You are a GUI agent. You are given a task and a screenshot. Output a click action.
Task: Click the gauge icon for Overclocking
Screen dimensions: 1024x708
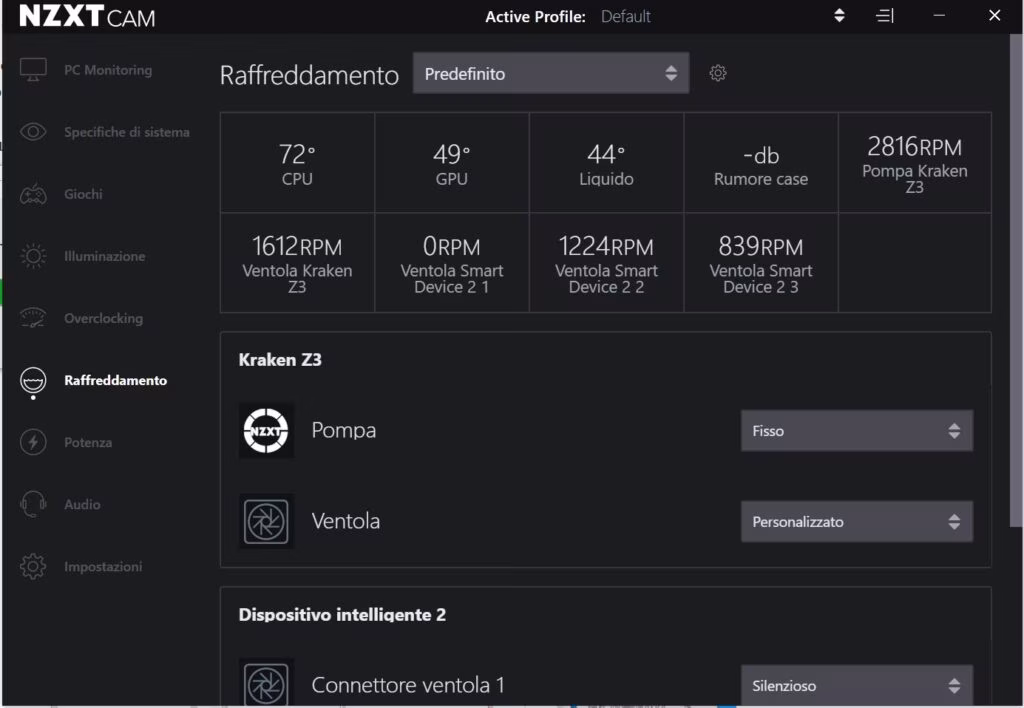[33, 318]
